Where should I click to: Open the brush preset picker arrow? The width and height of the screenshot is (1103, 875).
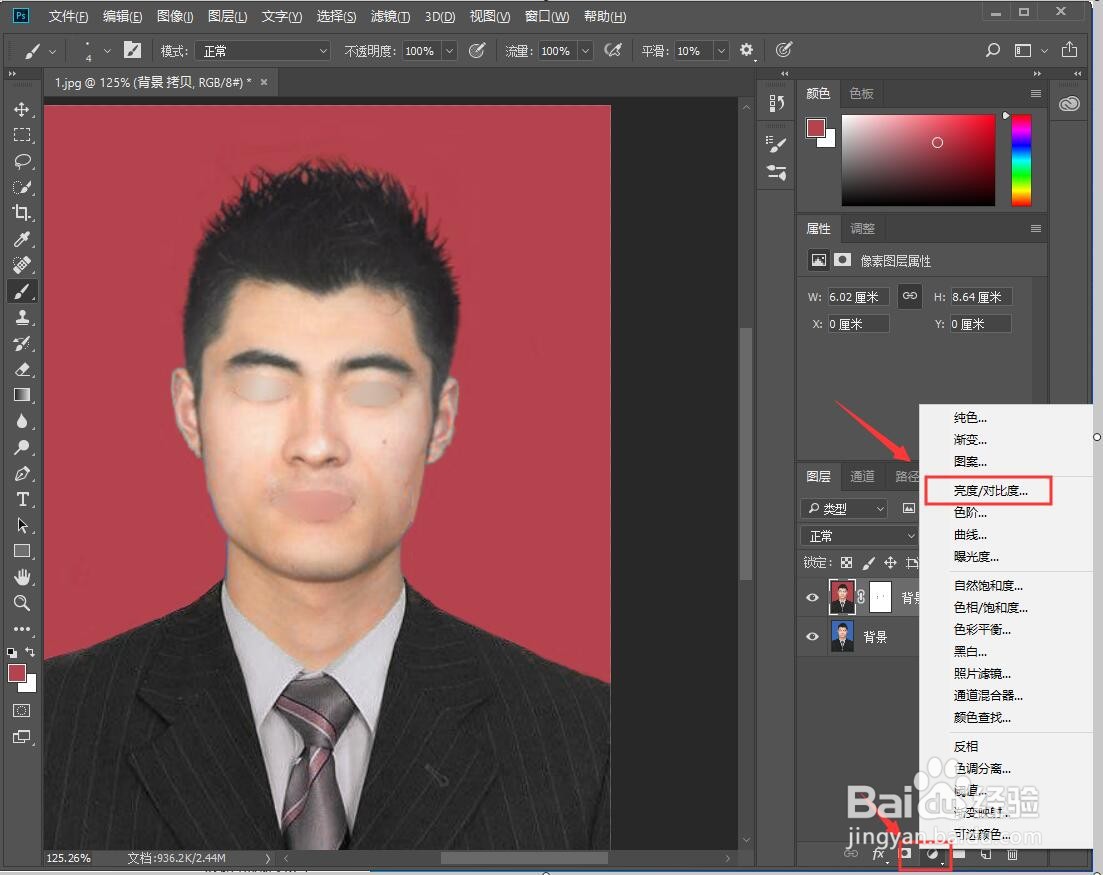coord(107,51)
